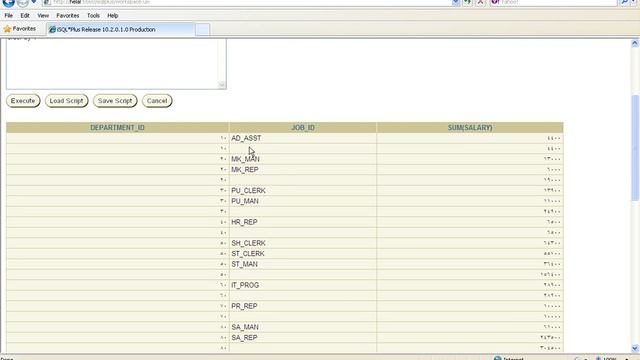Image resolution: width=640 pixels, height=360 pixels.
Task: Click the page scrollbar up arrow
Action: point(635,43)
